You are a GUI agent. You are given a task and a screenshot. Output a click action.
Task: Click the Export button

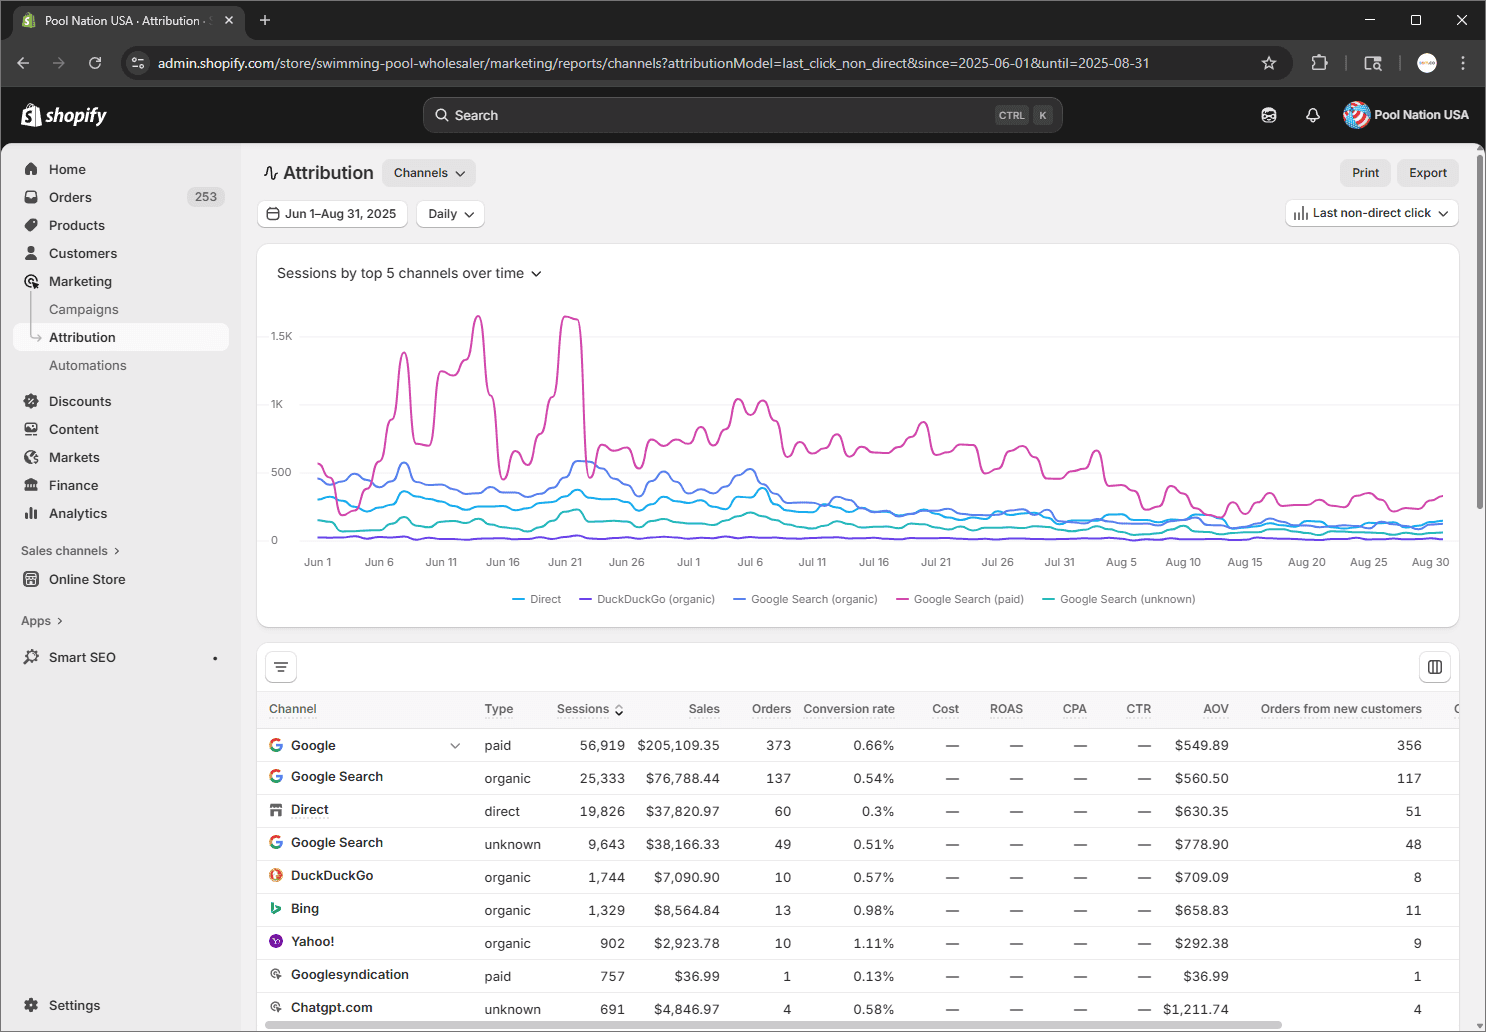[x=1428, y=173]
